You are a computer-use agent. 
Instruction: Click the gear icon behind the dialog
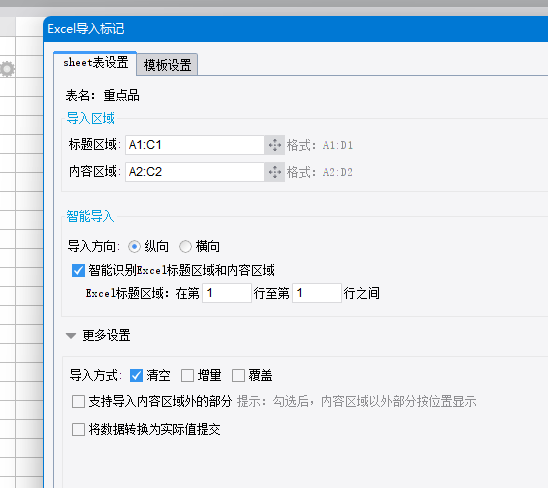(x=7, y=69)
